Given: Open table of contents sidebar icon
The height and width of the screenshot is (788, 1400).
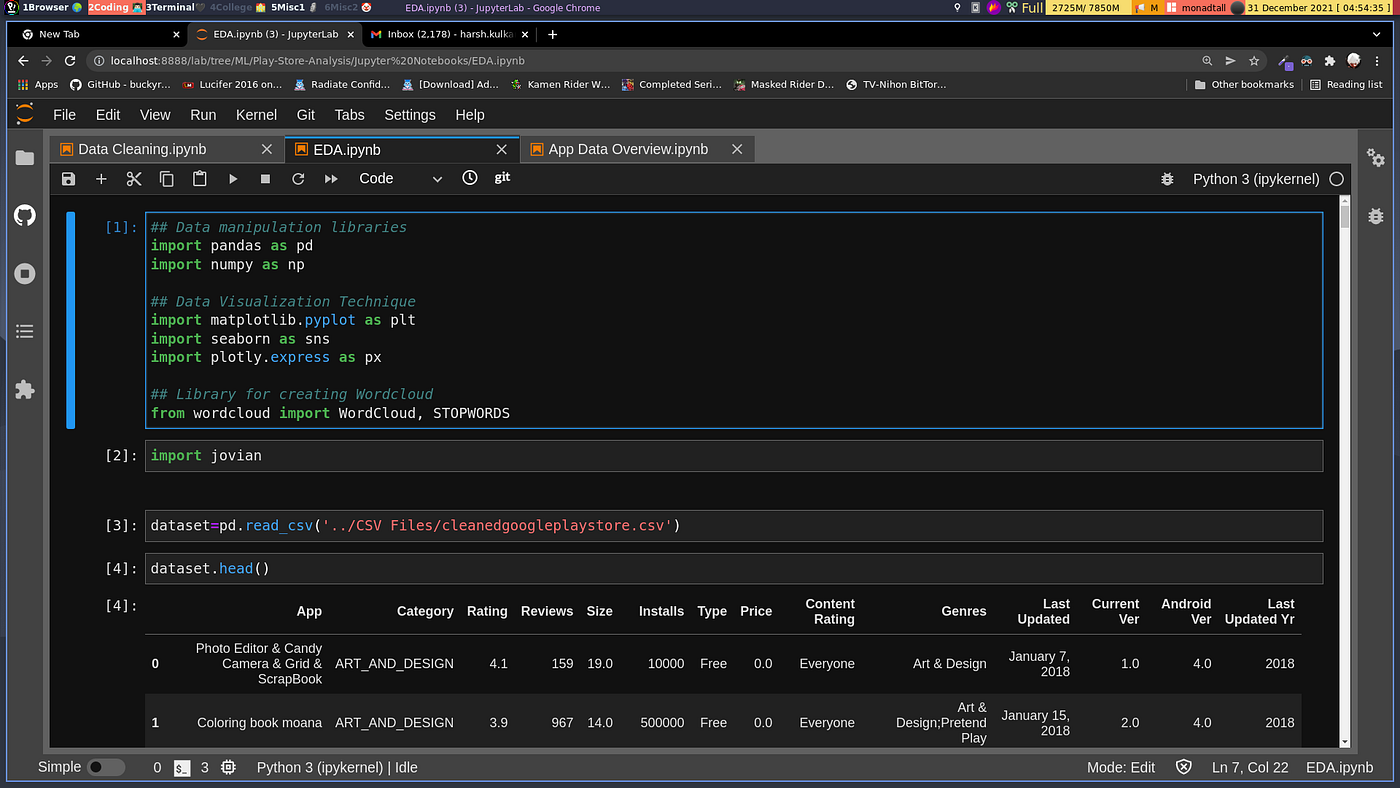Looking at the screenshot, I should (x=25, y=331).
